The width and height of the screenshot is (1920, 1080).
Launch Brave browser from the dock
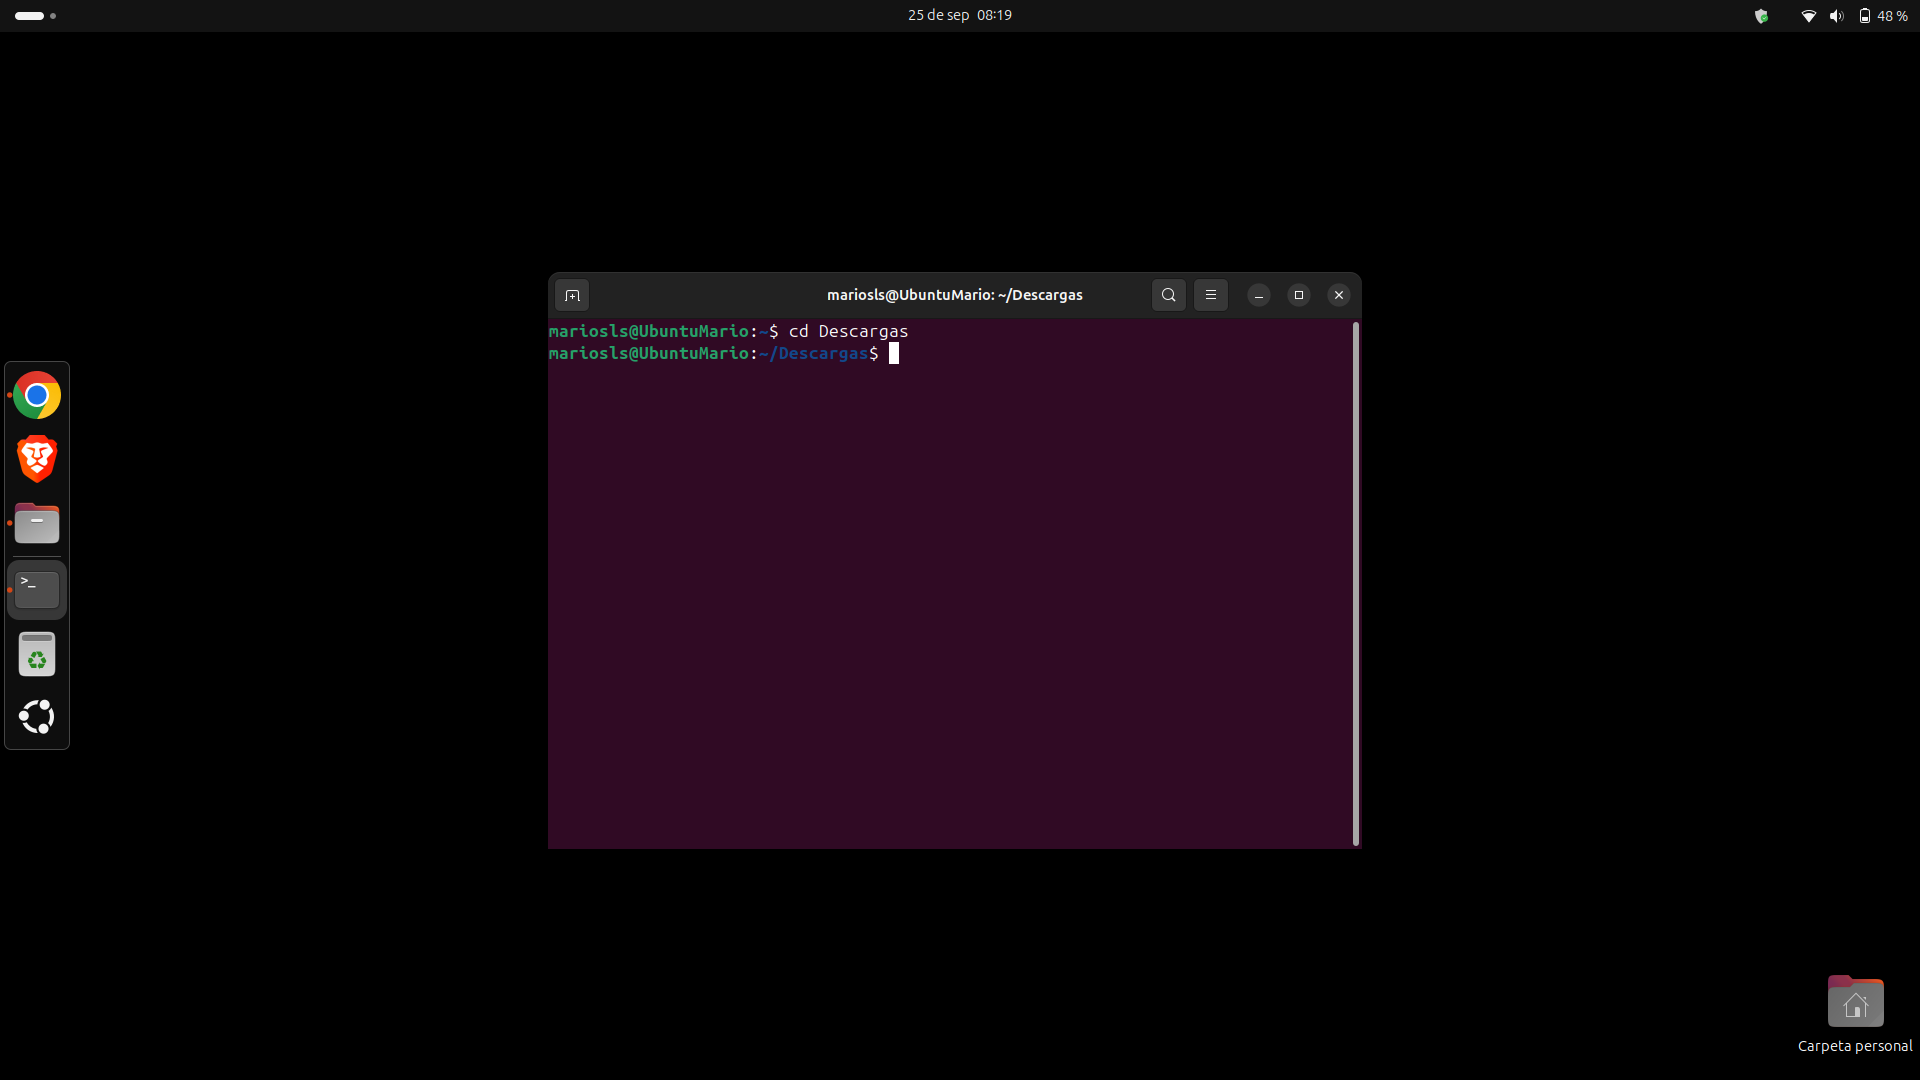(x=37, y=459)
